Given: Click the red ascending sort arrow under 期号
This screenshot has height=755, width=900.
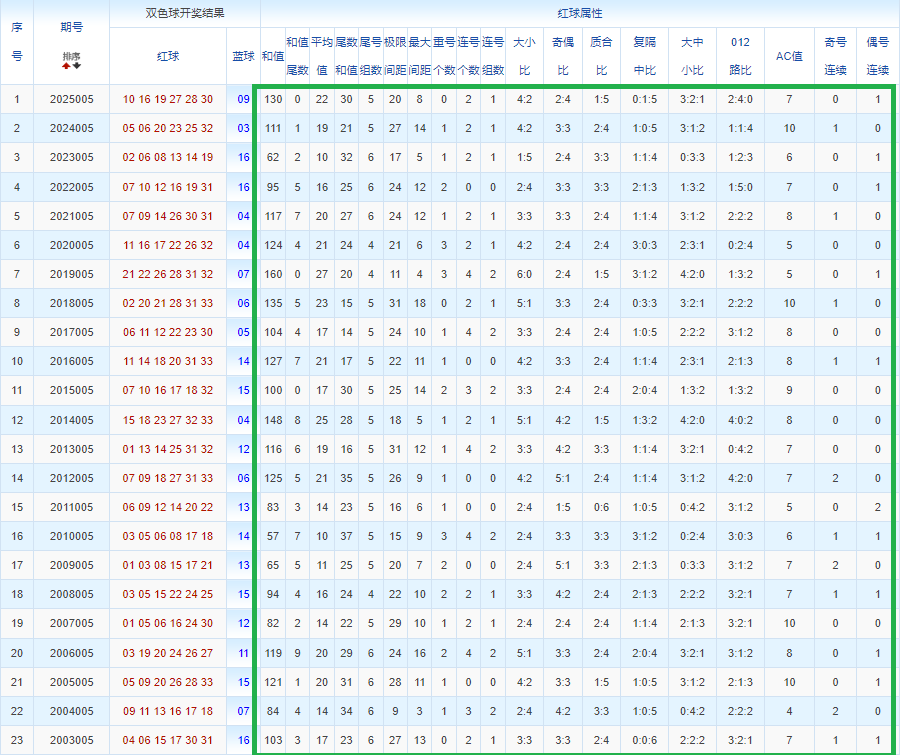Looking at the screenshot, I should 66,66.
